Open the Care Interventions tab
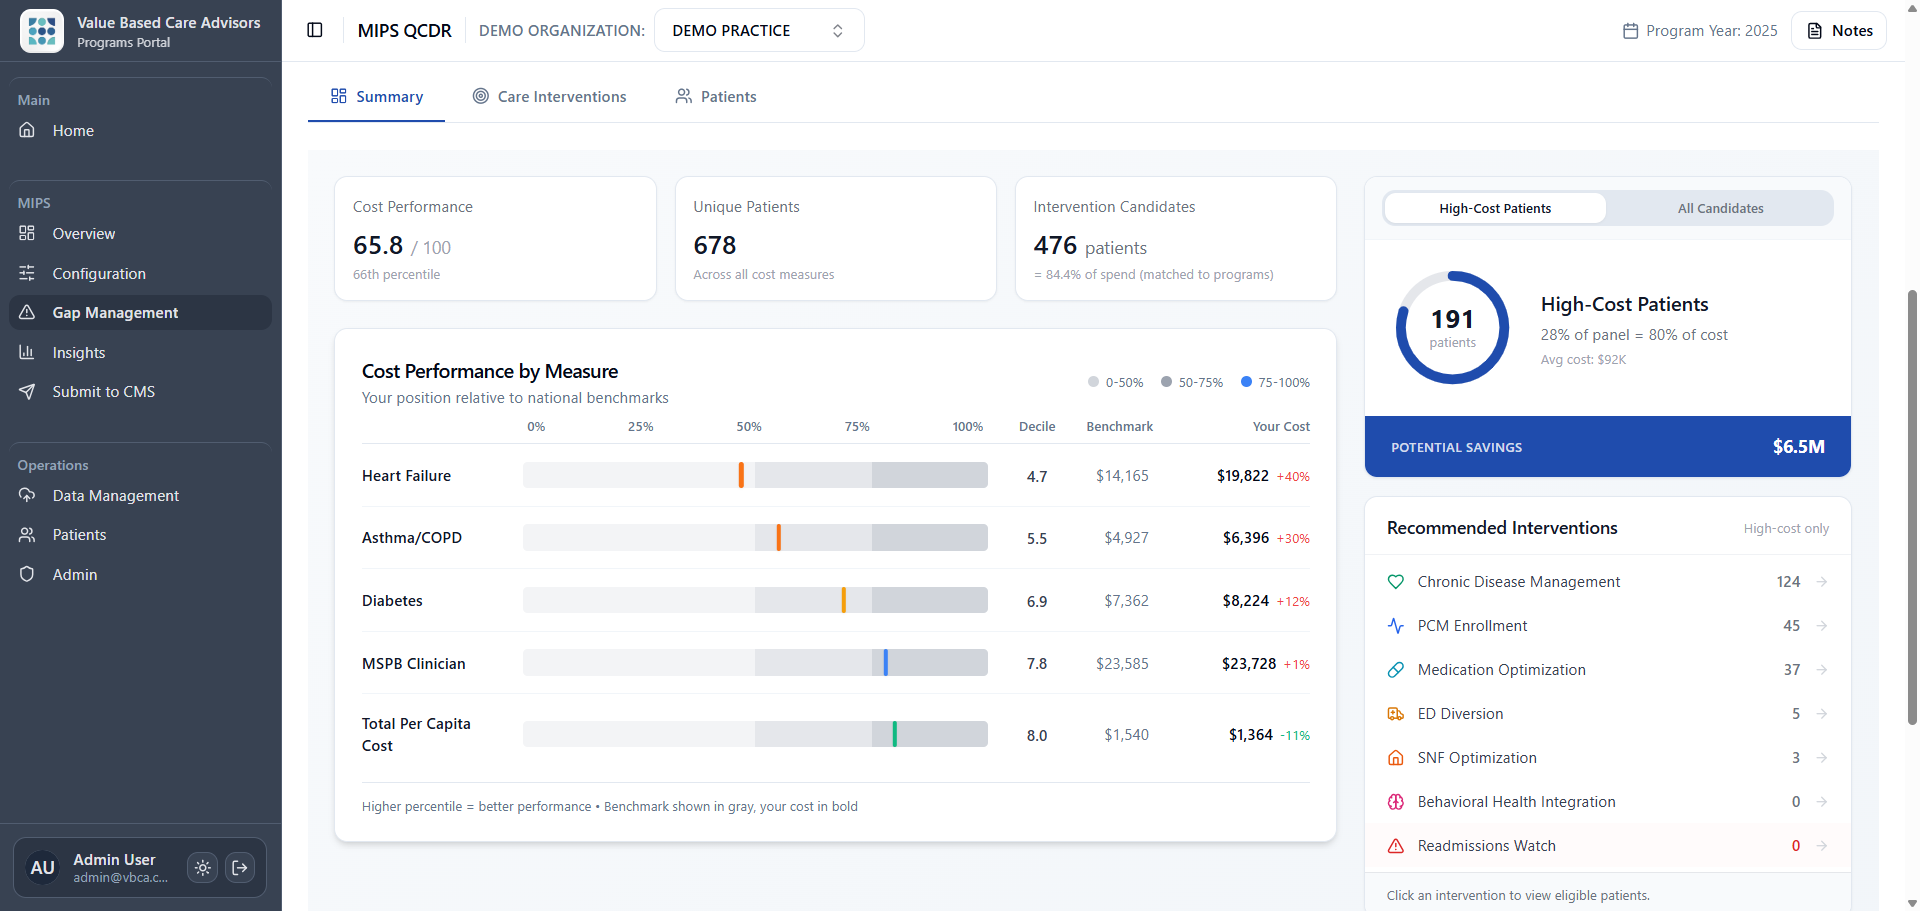The height and width of the screenshot is (911, 1920). point(549,96)
